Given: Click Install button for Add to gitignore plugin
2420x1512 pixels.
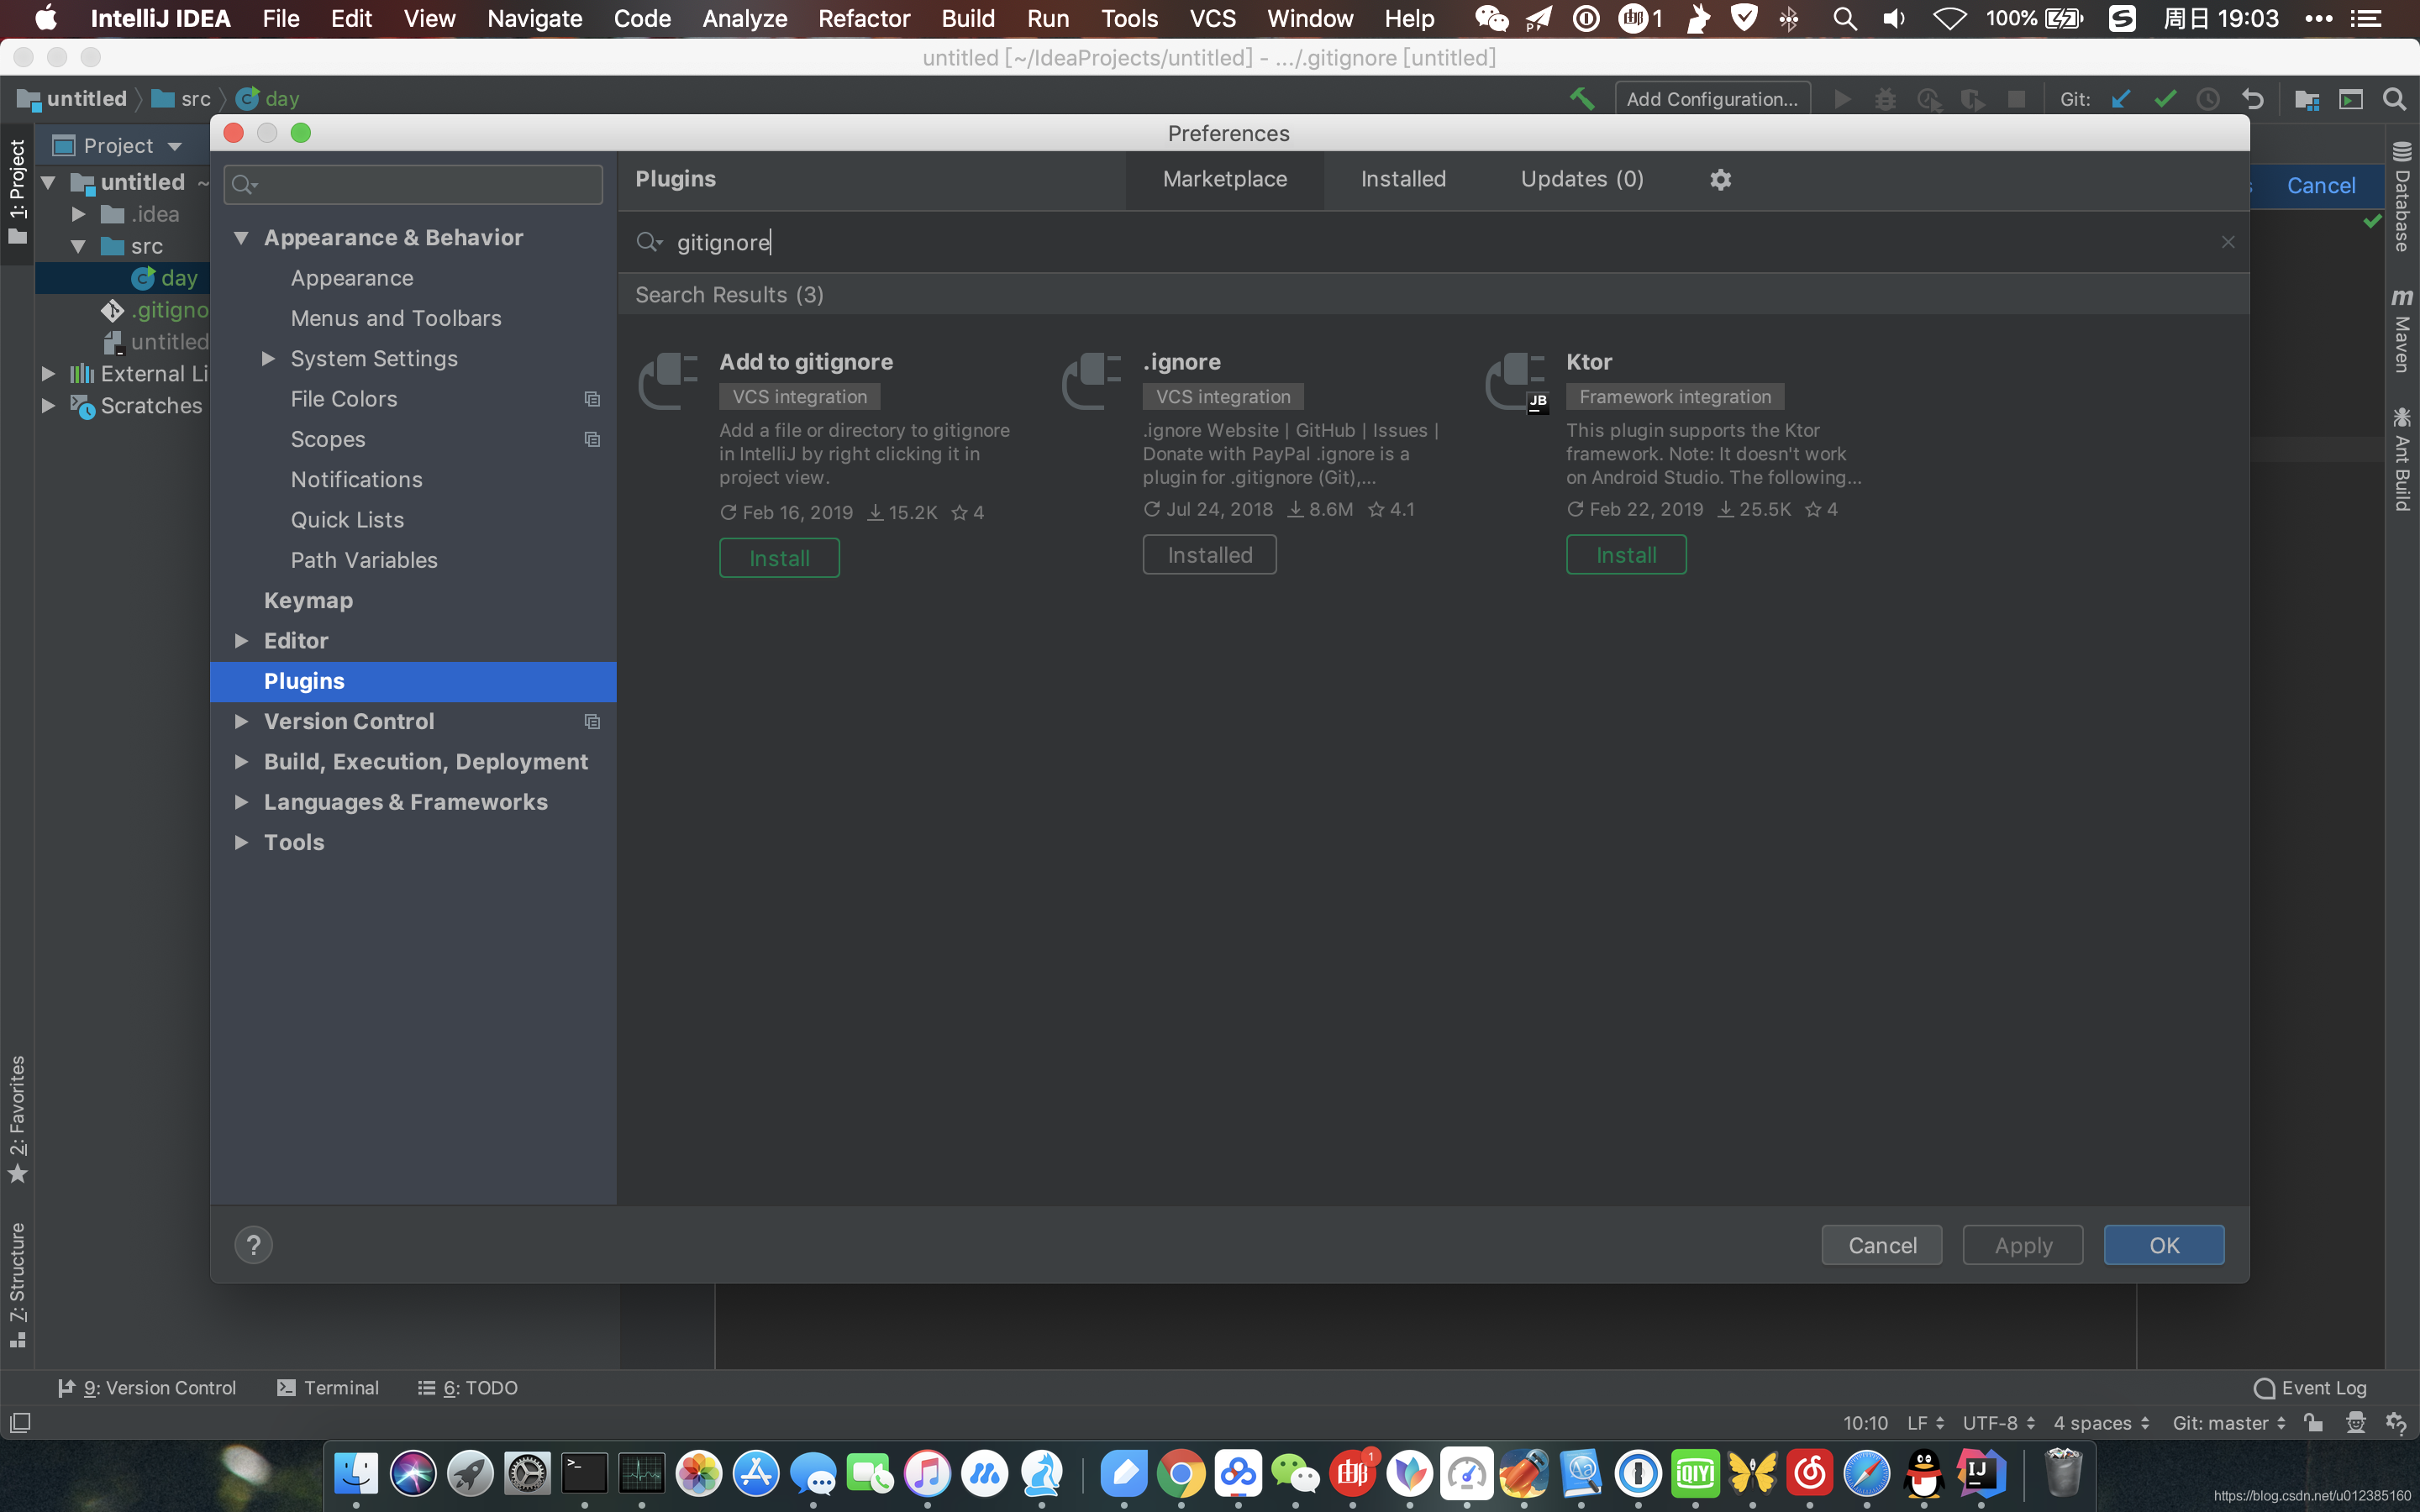Looking at the screenshot, I should click(x=777, y=558).
